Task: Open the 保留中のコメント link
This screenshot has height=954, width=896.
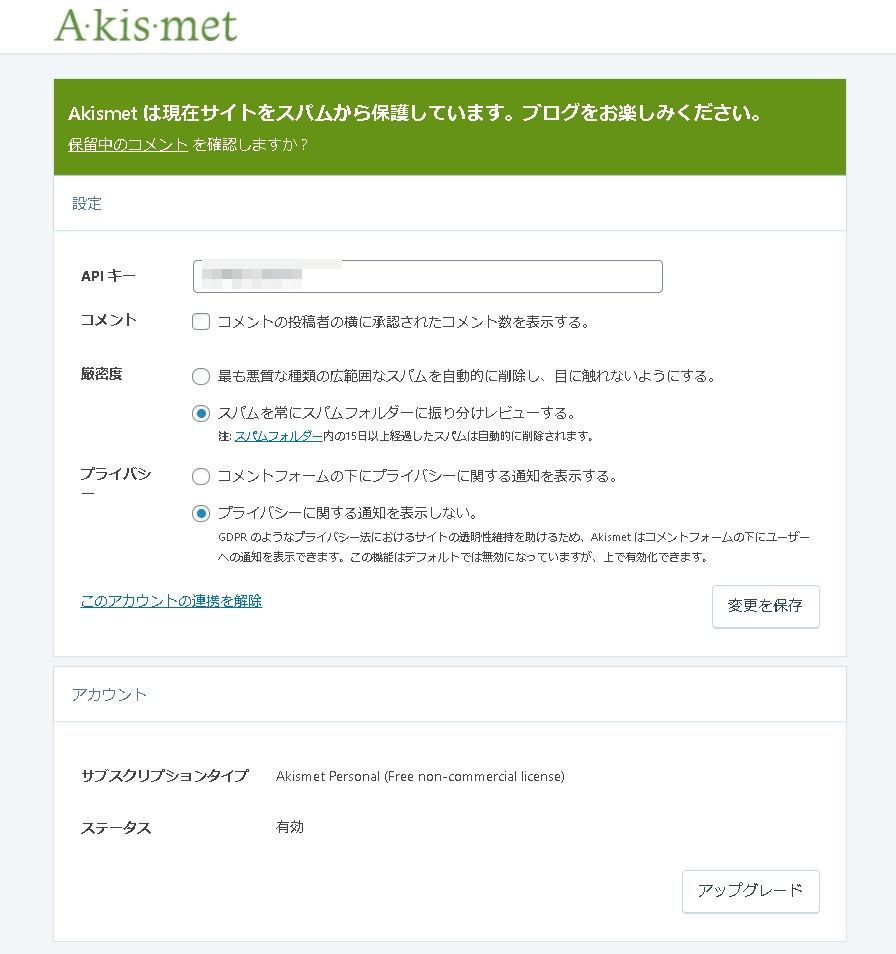Action: coord(128,144)
